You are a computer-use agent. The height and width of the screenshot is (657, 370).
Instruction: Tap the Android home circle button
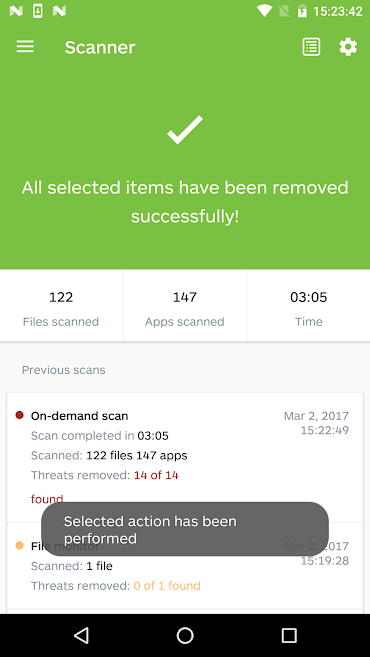click(x=185, y=635)
